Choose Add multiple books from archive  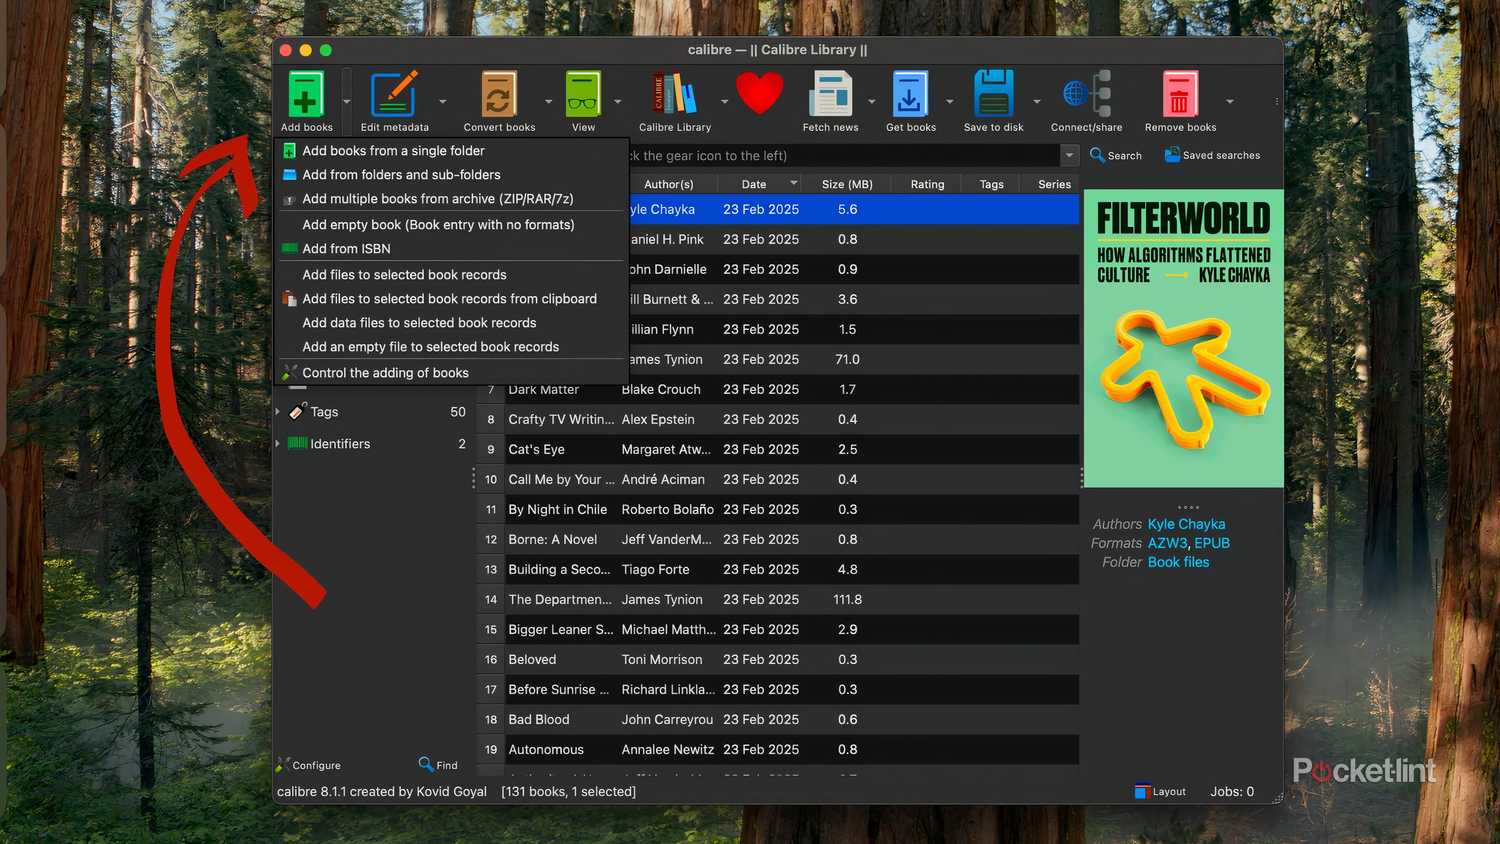click(x=451, y=199)
